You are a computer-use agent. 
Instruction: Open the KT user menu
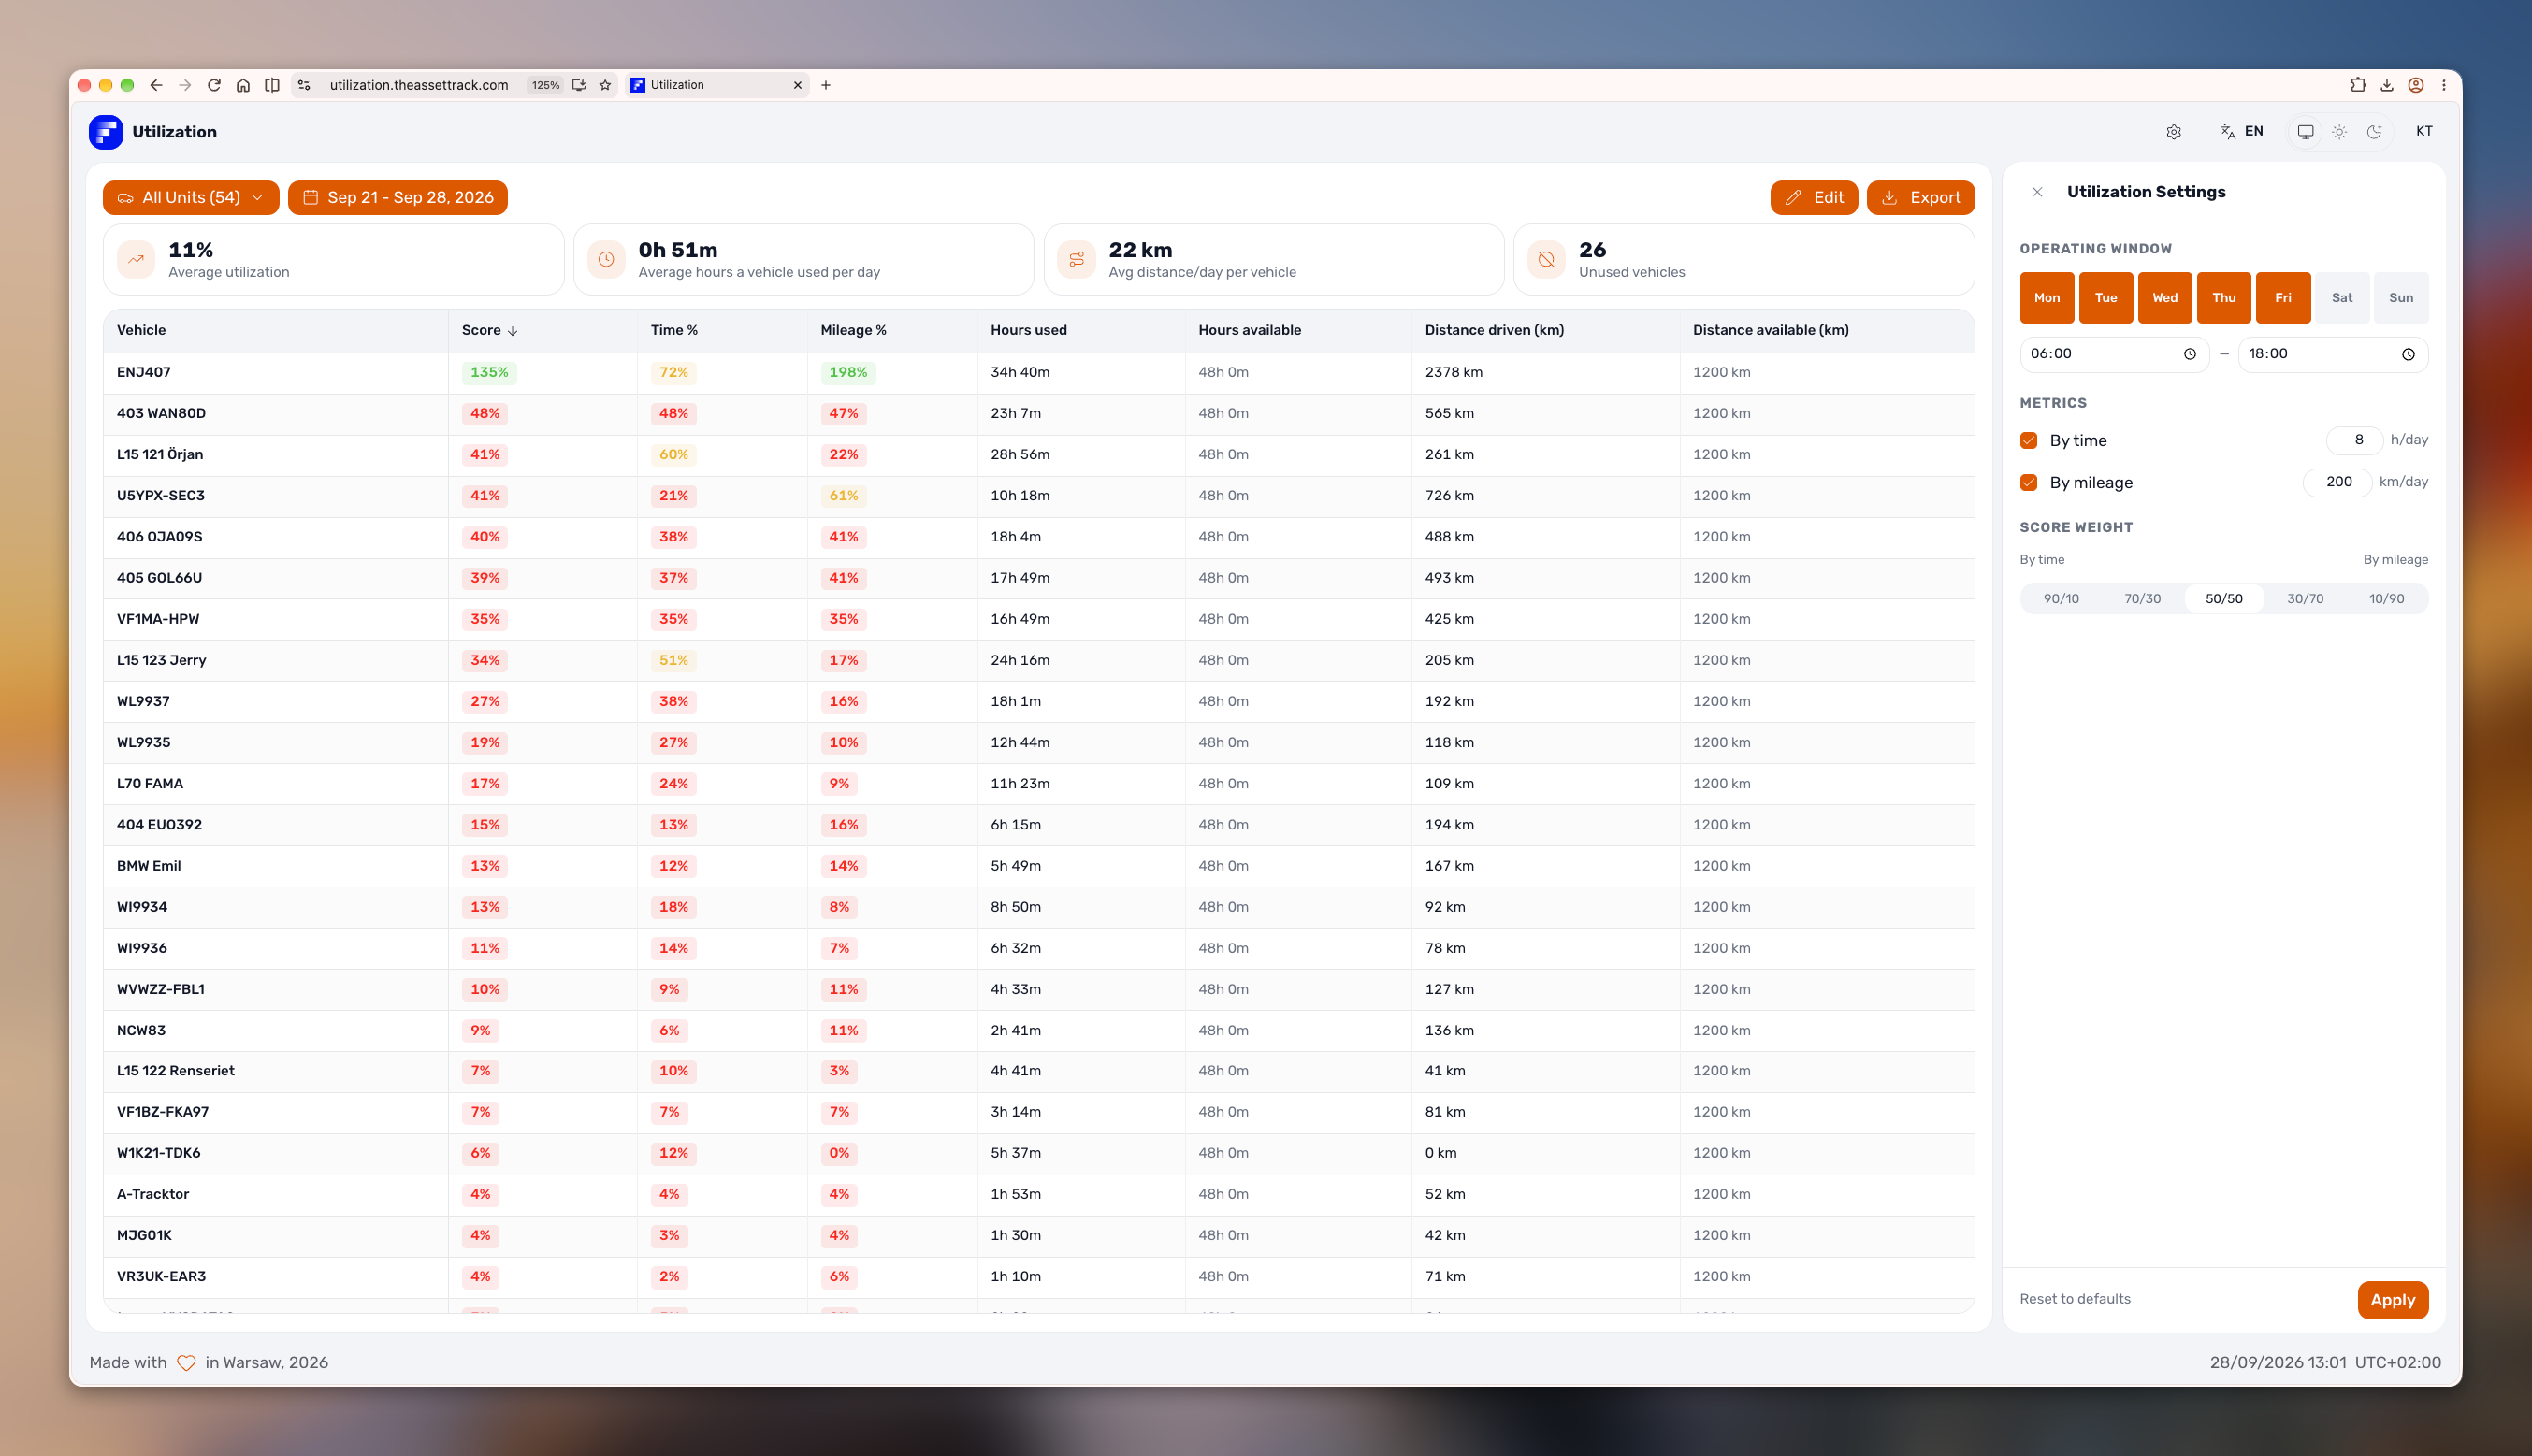[2424, 132]
